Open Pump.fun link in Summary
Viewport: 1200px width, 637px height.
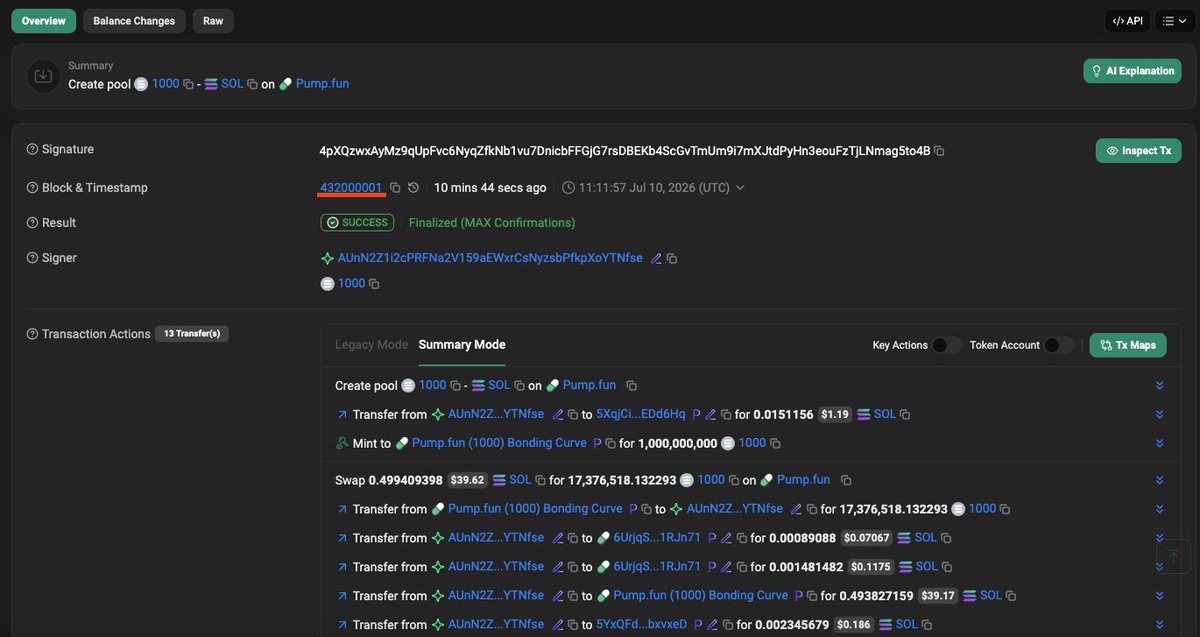322,84
